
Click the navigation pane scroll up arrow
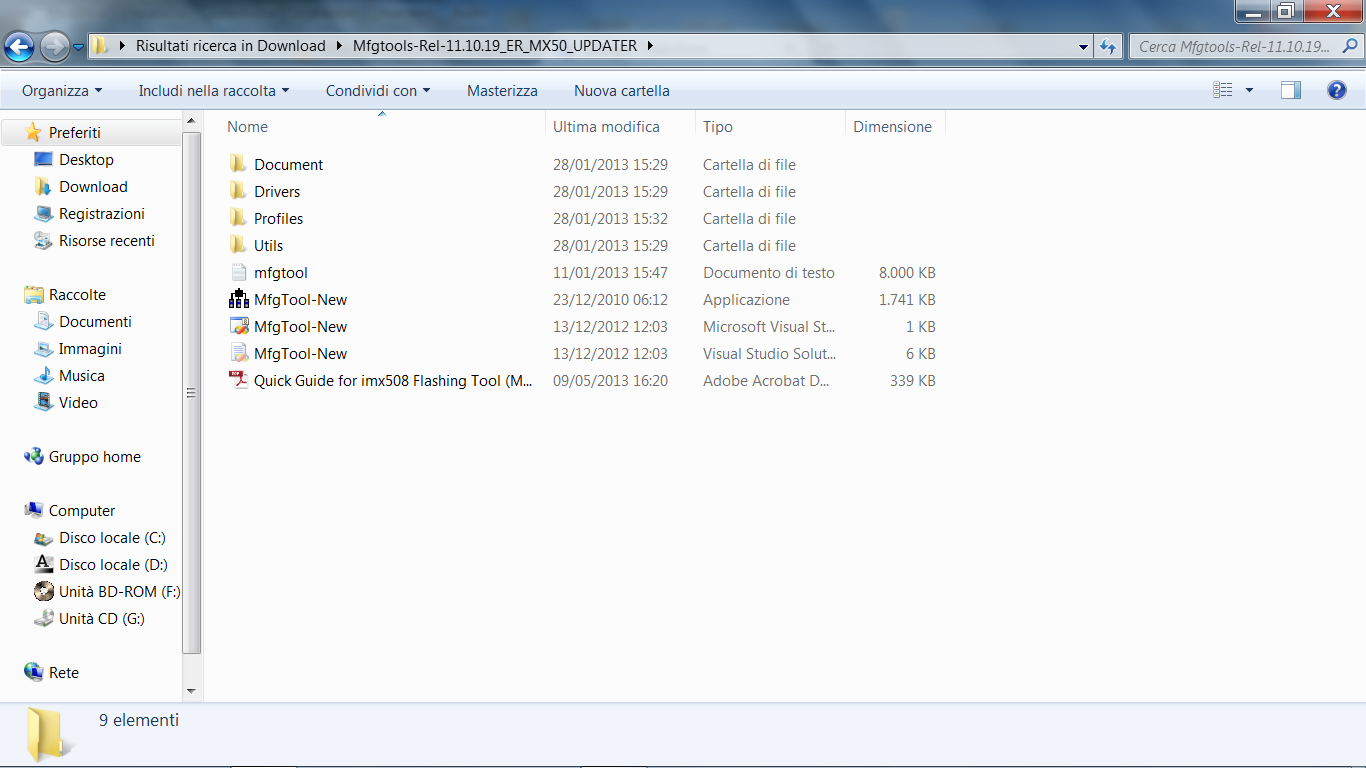click(x=193, y=122)
